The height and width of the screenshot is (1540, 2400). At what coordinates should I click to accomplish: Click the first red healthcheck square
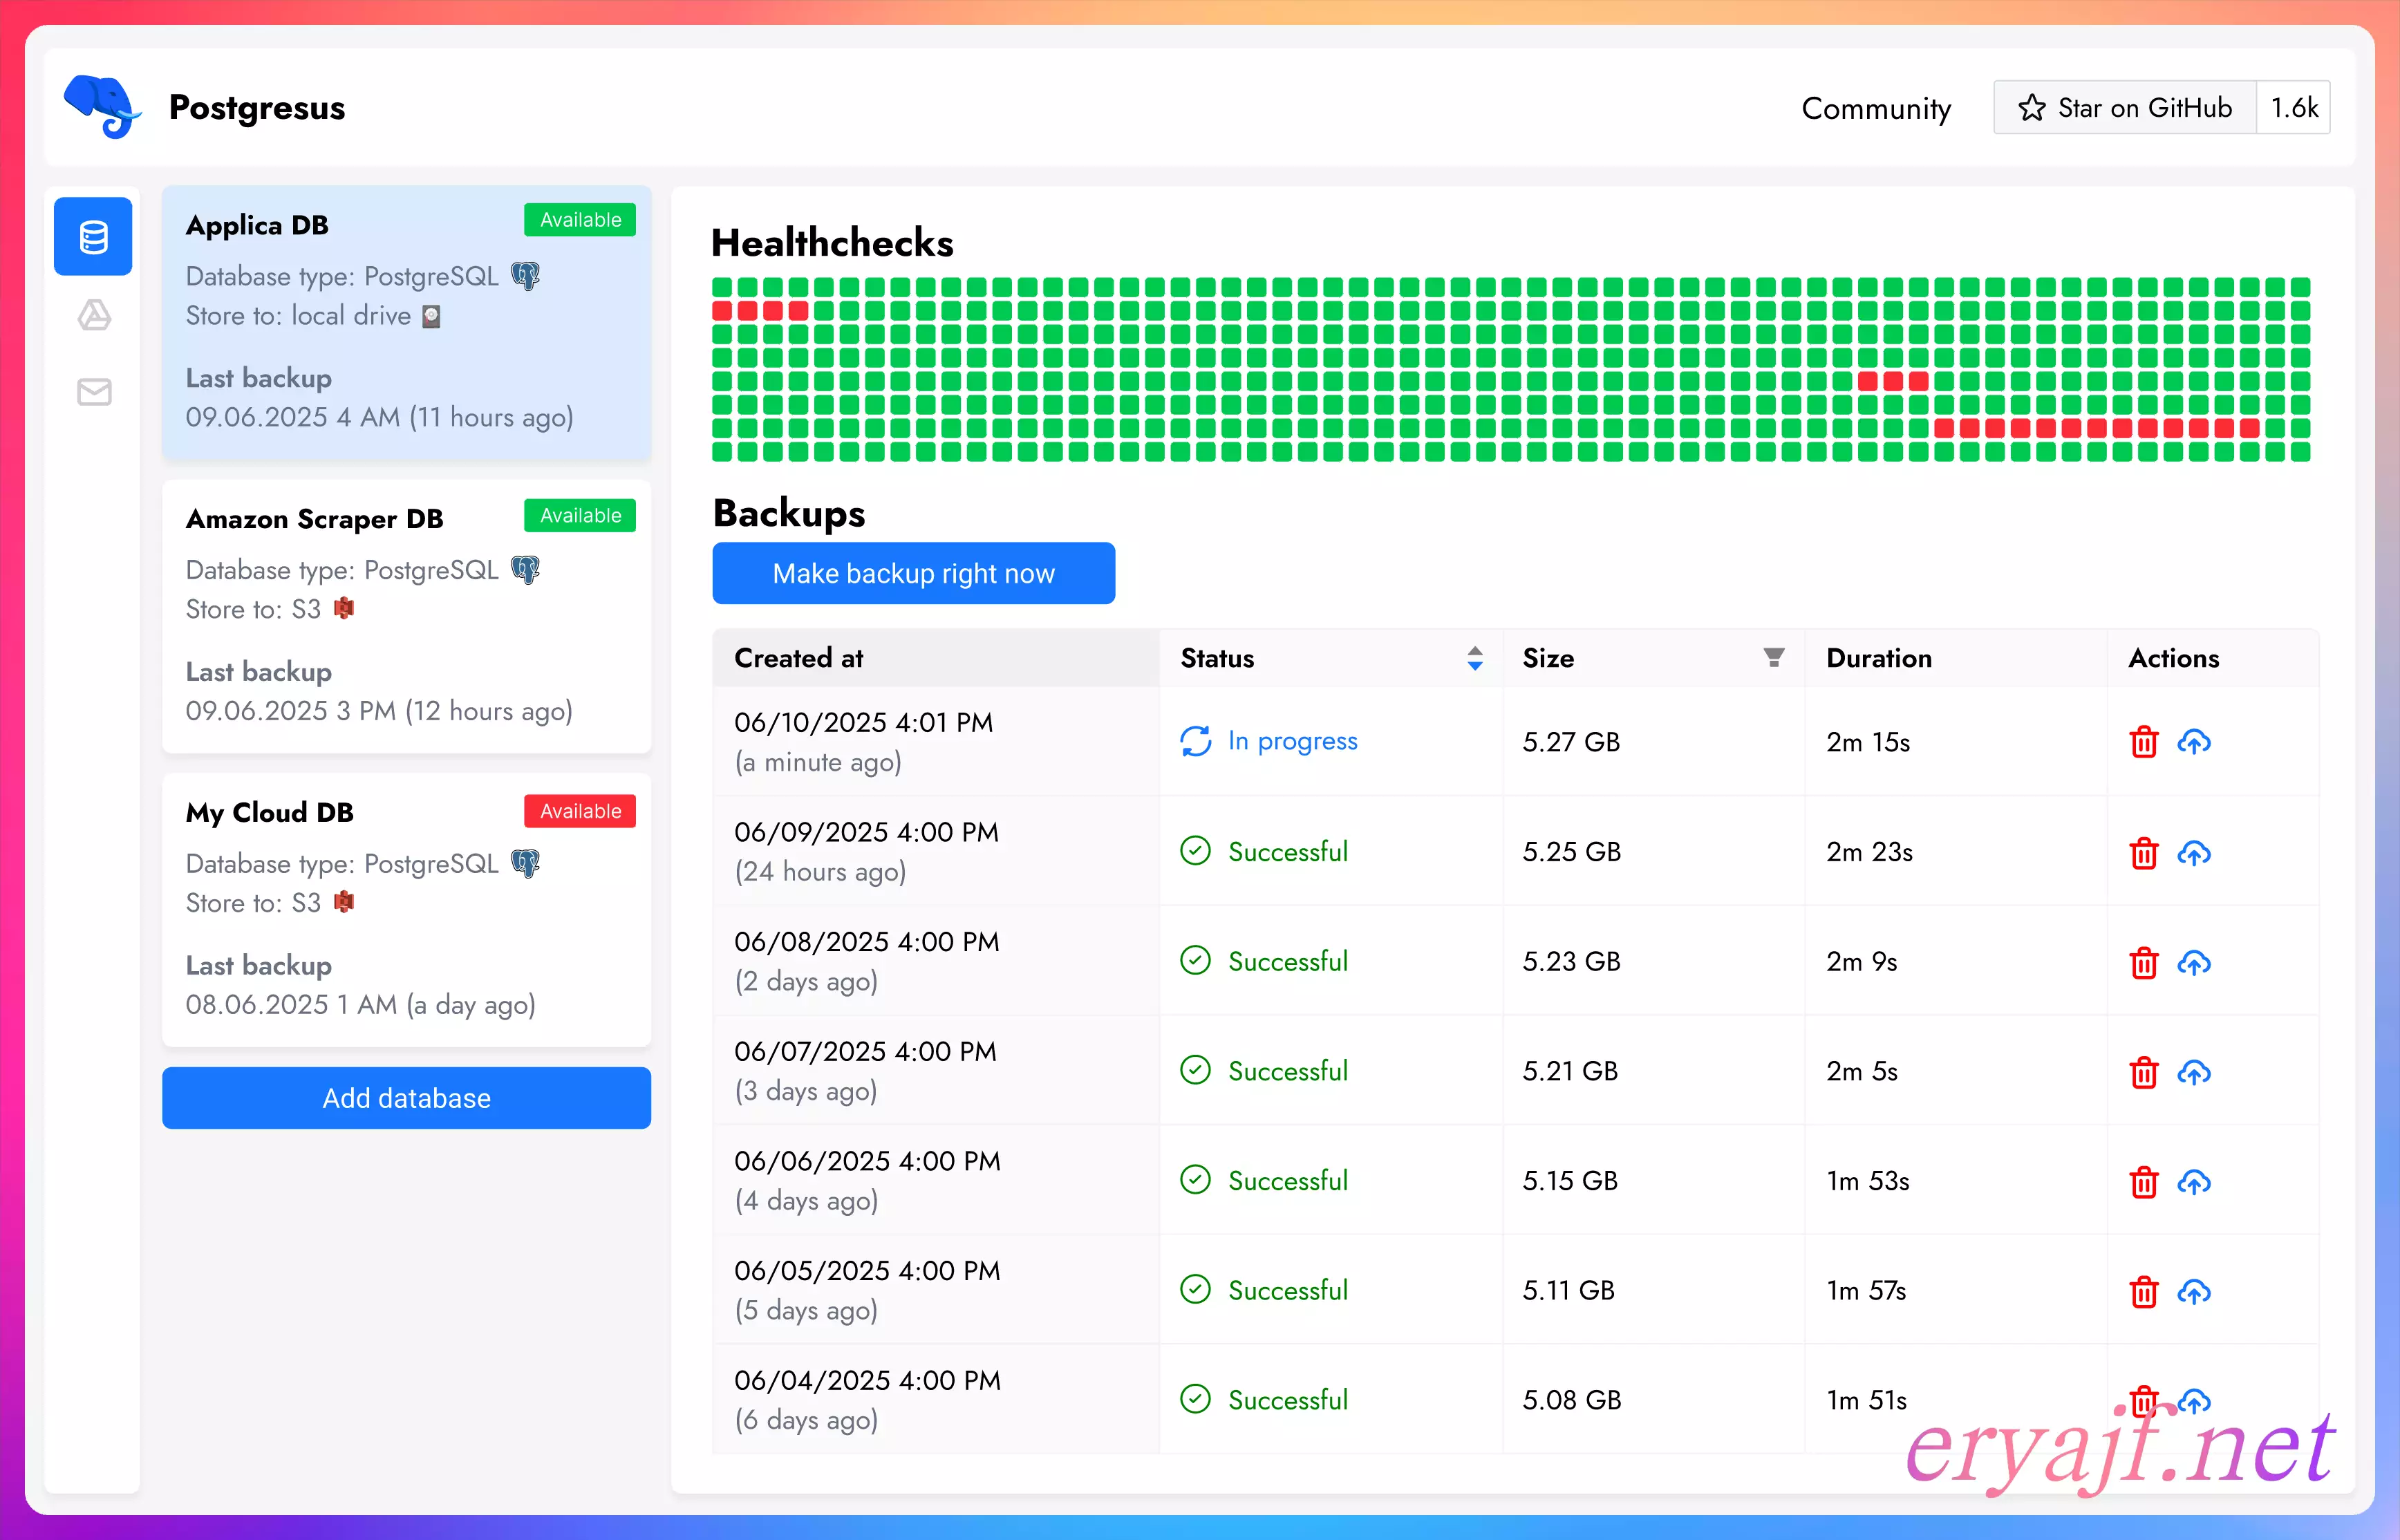pyautogui.click(x=722, y=311)
